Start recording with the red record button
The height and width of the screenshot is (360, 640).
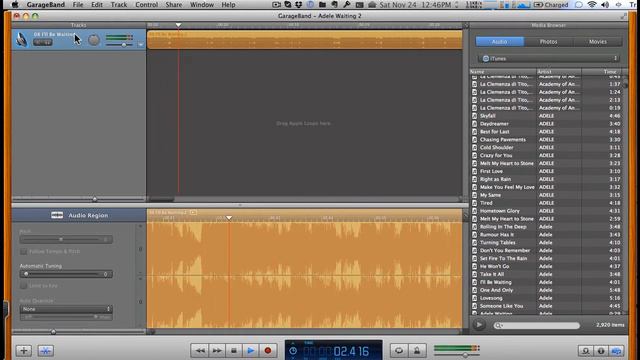268,351
